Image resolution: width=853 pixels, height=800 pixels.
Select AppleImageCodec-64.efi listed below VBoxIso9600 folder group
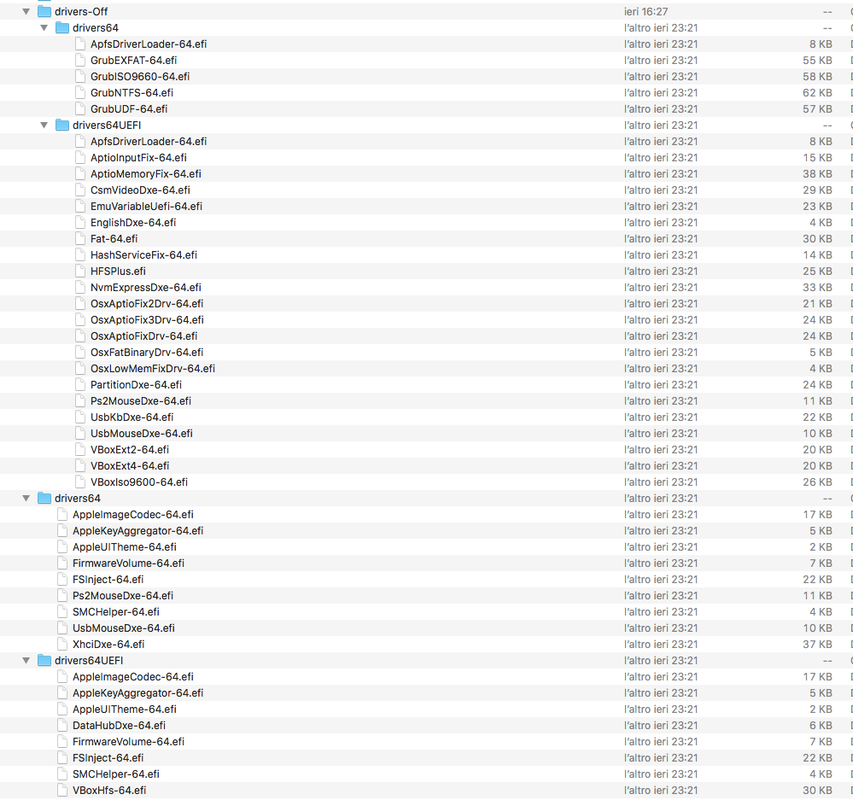tap(133, 514)
